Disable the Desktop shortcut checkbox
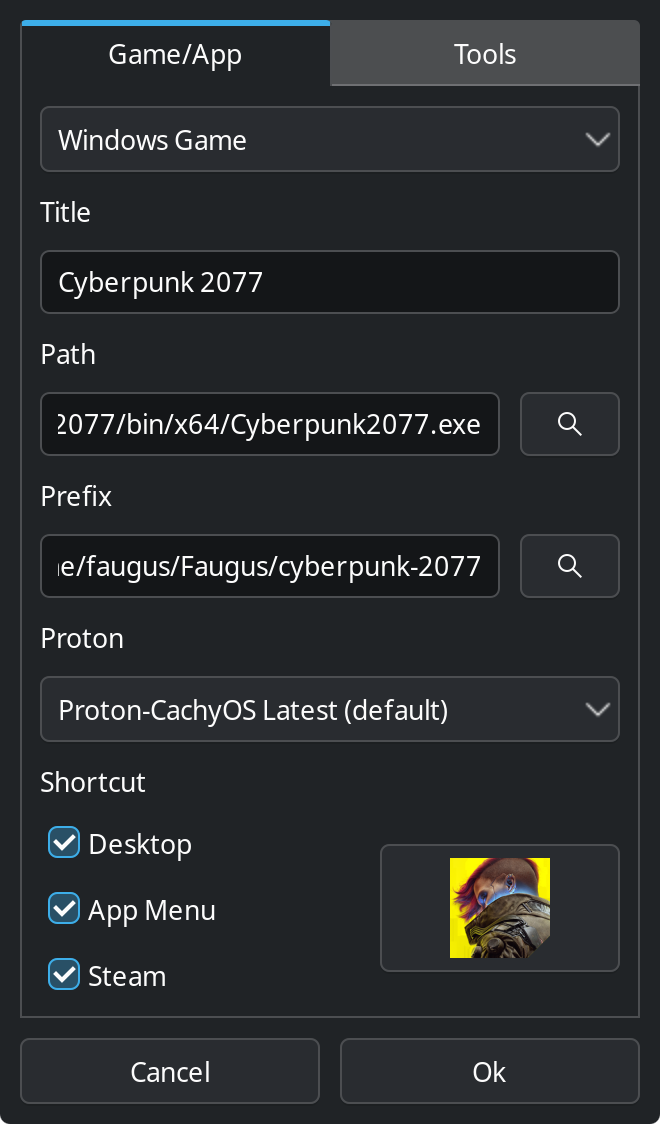 (64, 842)
